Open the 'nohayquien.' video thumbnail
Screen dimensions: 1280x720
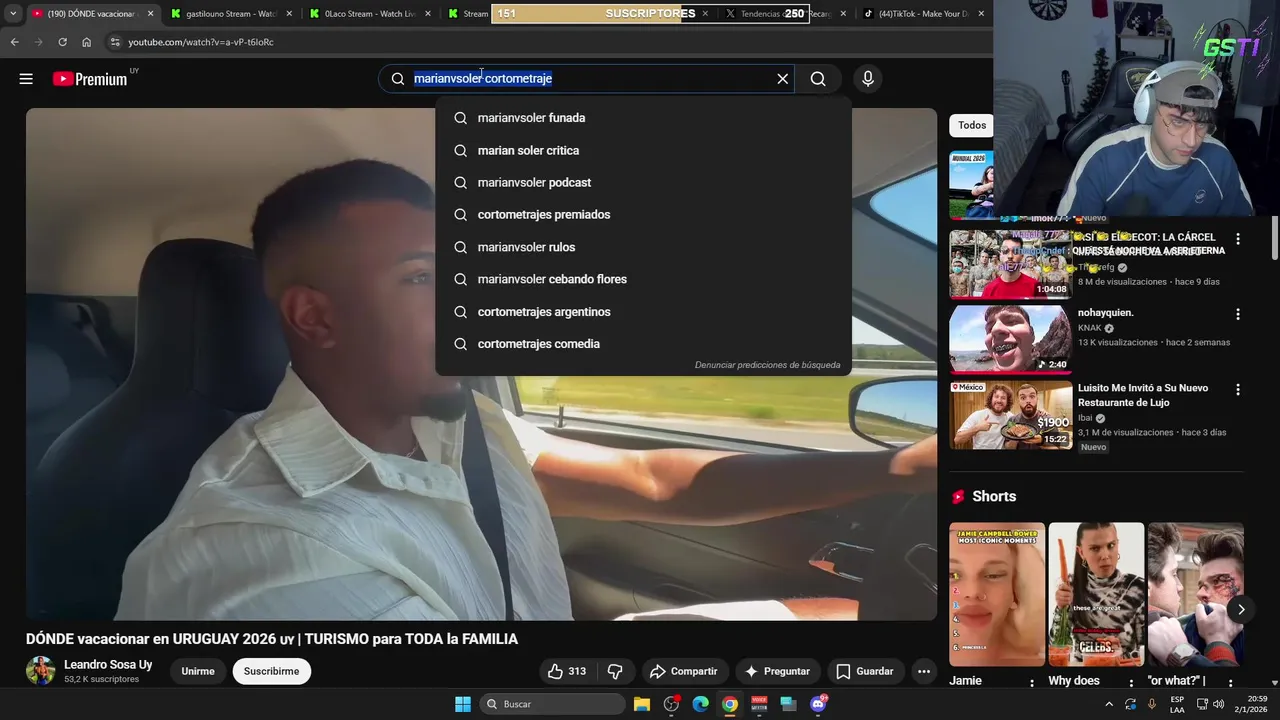point(1010,339)
